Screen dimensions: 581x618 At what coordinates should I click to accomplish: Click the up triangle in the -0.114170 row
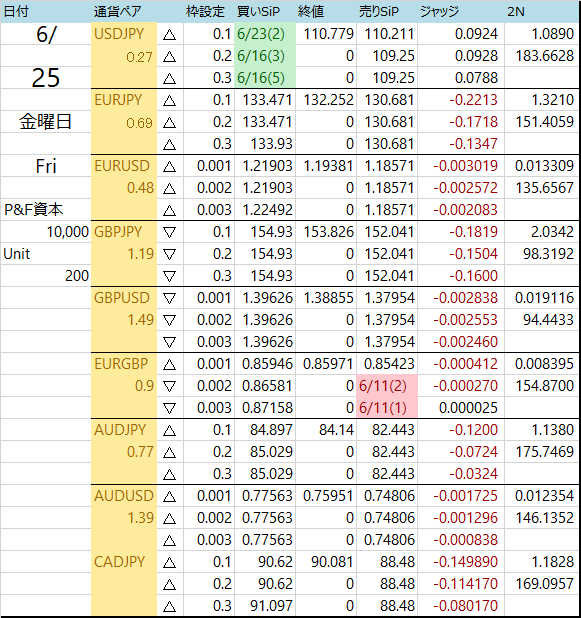169,584
